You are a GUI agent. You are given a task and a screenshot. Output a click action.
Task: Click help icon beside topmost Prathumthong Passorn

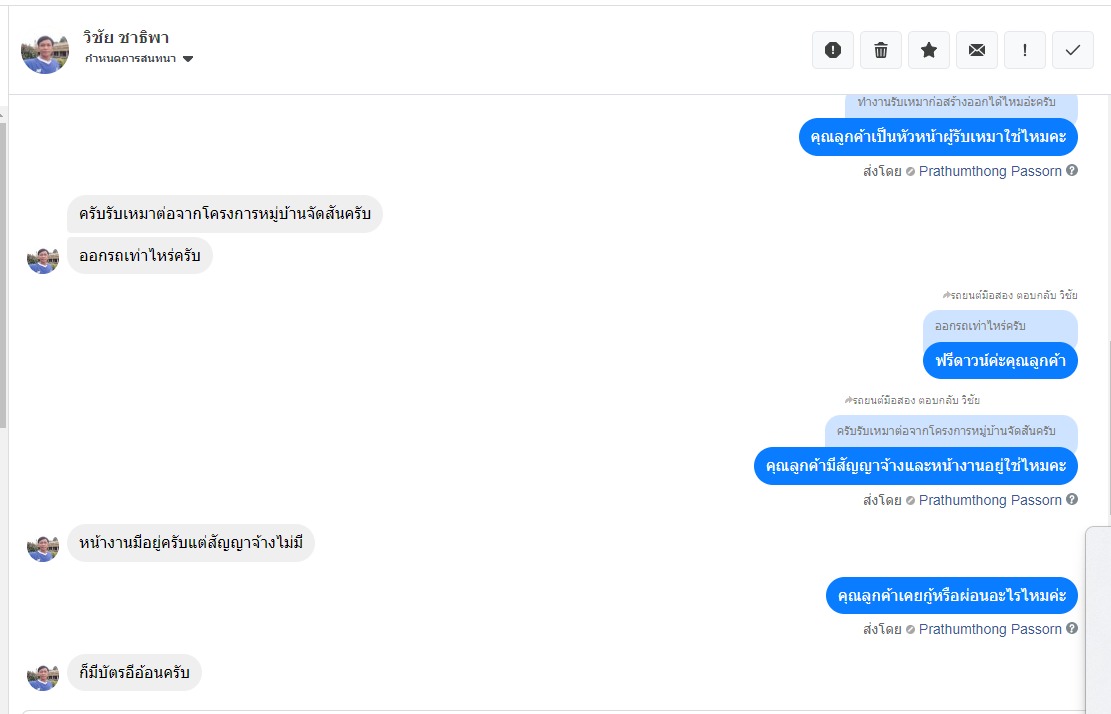click(x=1072, y=171)
